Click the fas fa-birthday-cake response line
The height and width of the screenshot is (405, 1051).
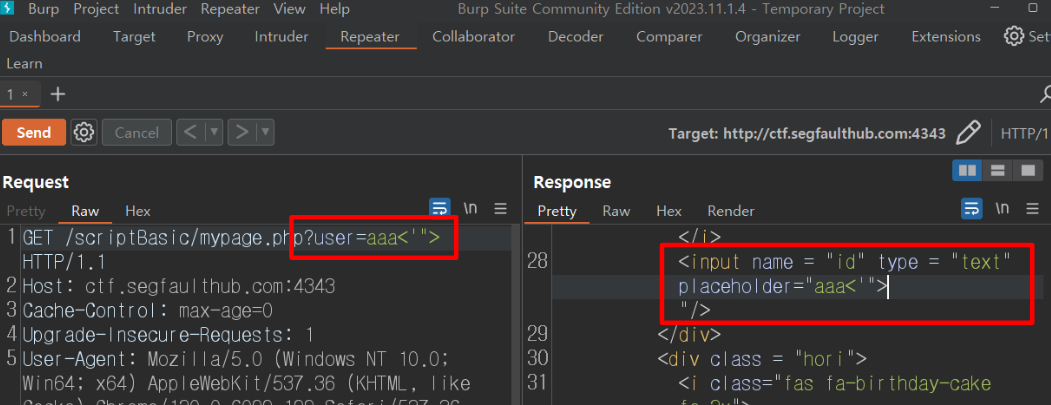coord(834,384)
